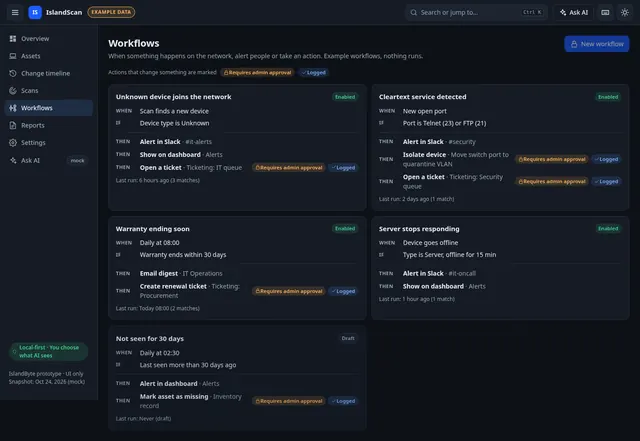Click Logged badge on Mark asset as missing
This screenshot has width=640, height=441.
[343, 401]
